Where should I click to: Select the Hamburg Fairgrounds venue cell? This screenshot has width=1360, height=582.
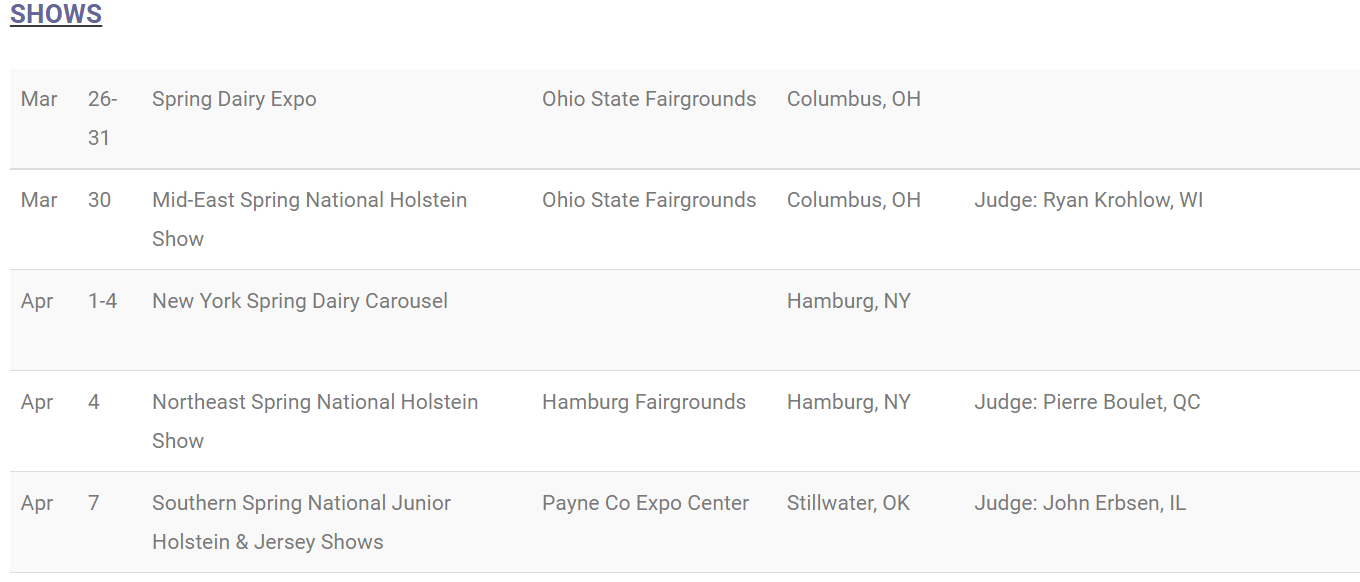(x=644, y=402)
